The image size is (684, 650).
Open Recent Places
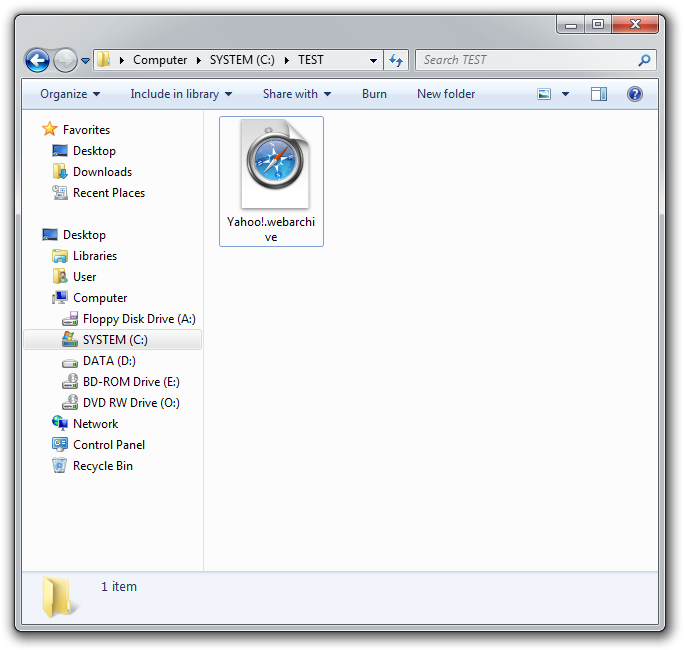point(109,193)
